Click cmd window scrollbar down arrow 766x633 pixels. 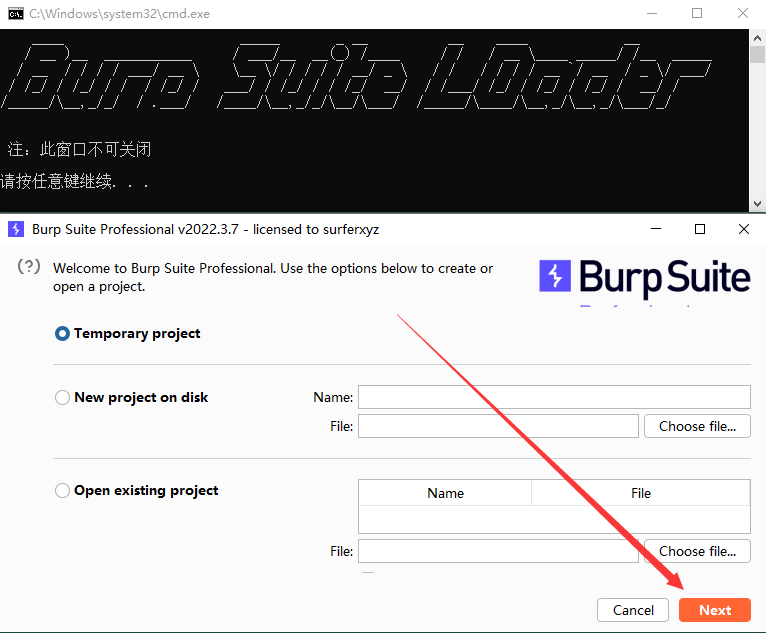757,204
